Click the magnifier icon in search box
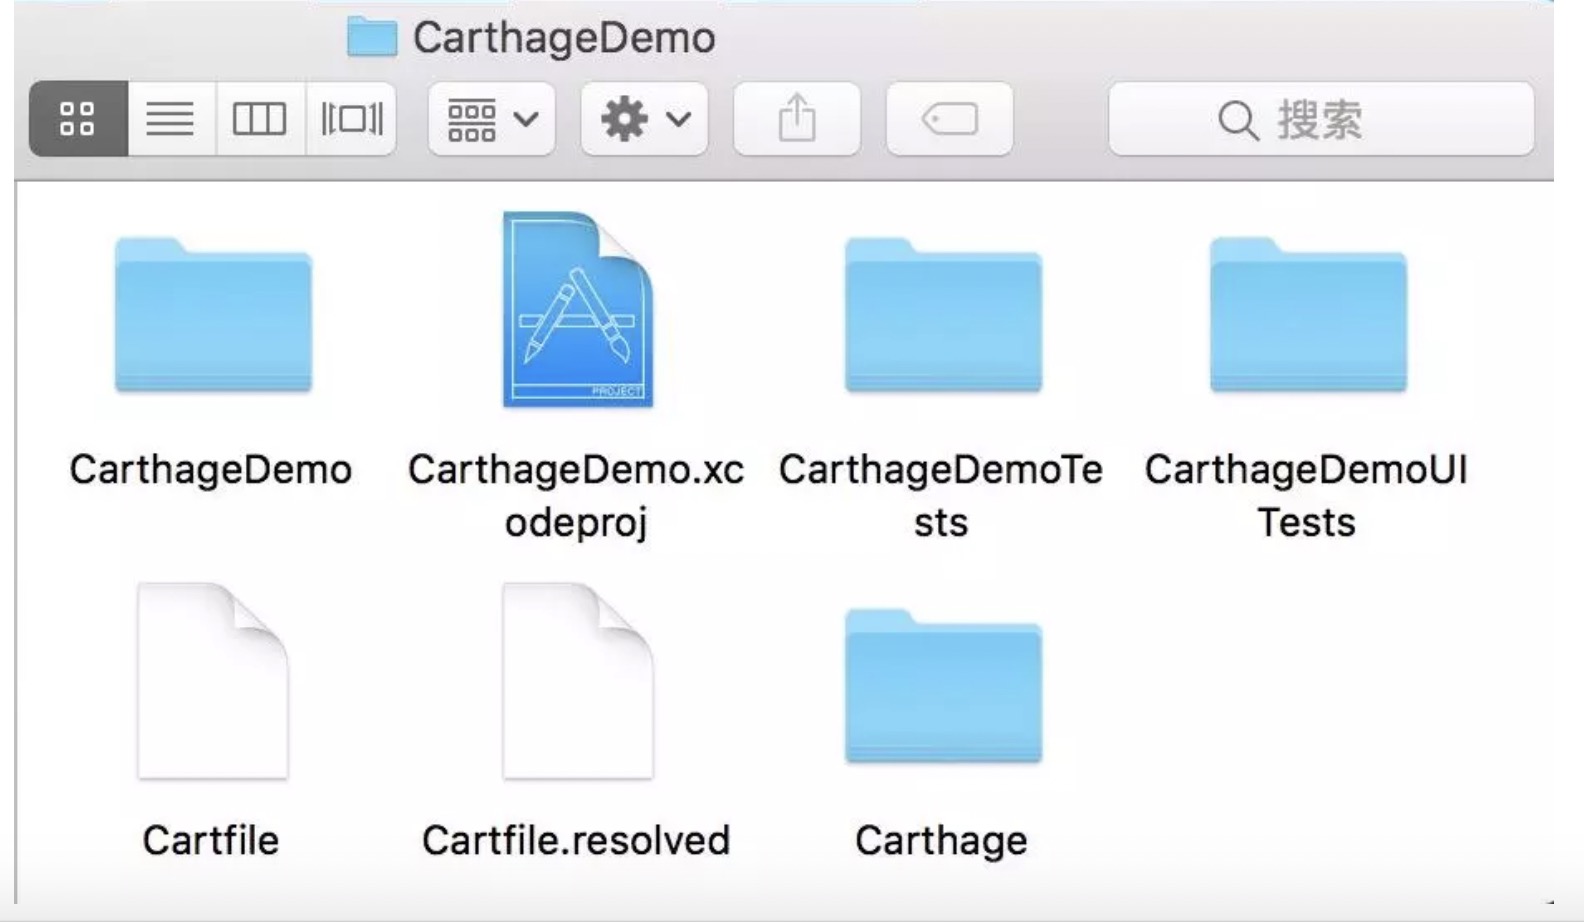1584x922 pixels. (1238, 121)
